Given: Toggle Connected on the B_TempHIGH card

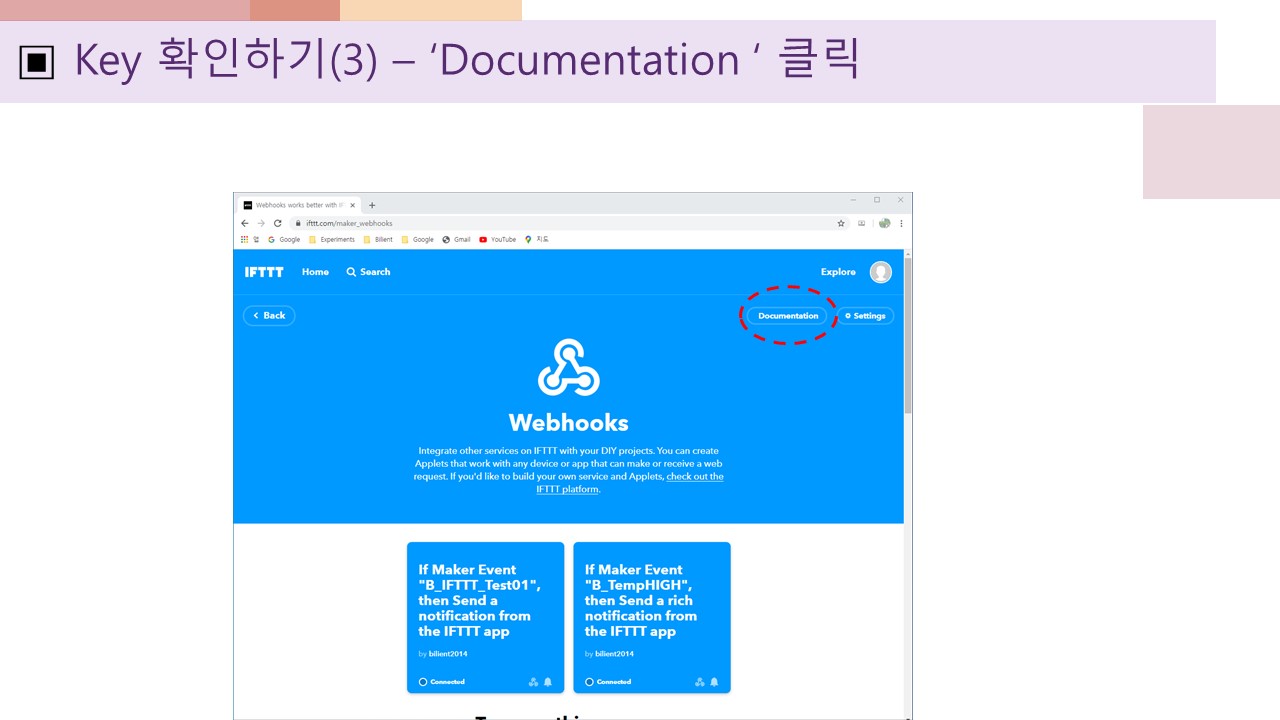Looking at the screenshot, I should (608, 682).
